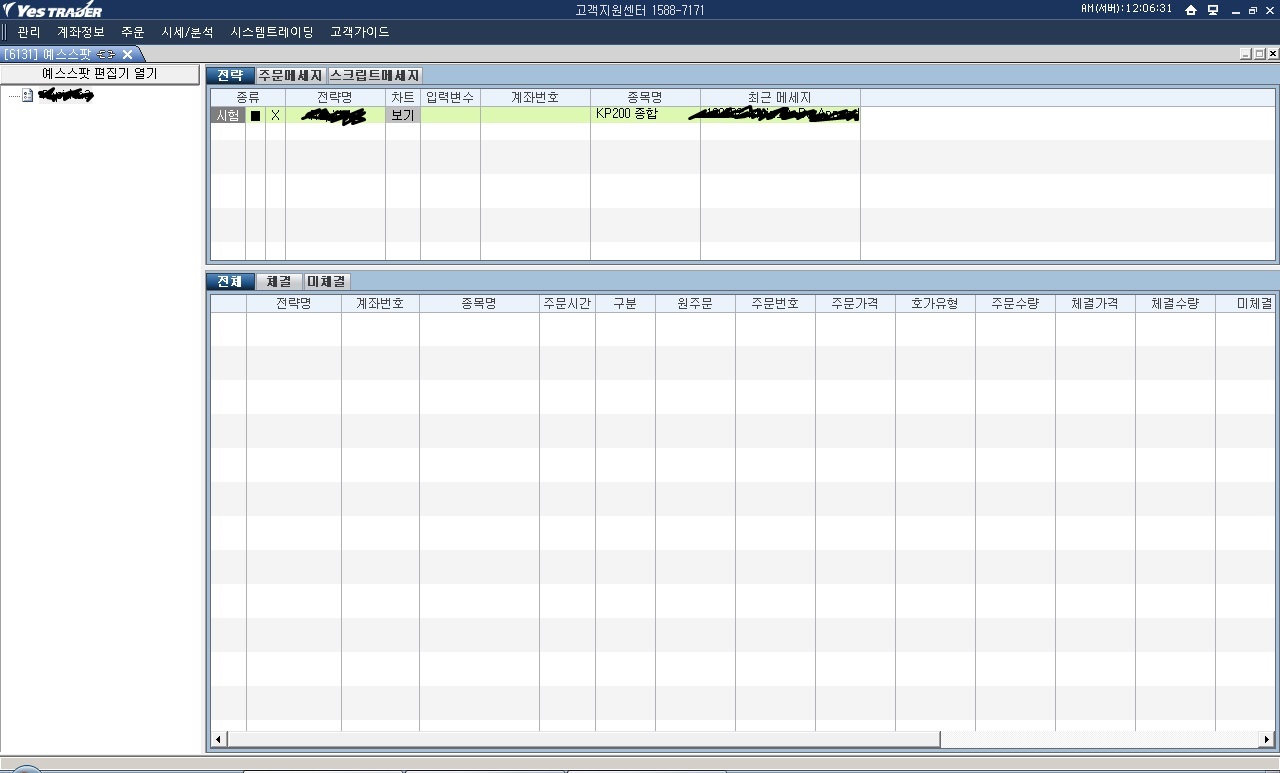Click the 보기 chart button in strategy row
The width and height of the screenshot is (1280, 773).
(x=402, y=115)
